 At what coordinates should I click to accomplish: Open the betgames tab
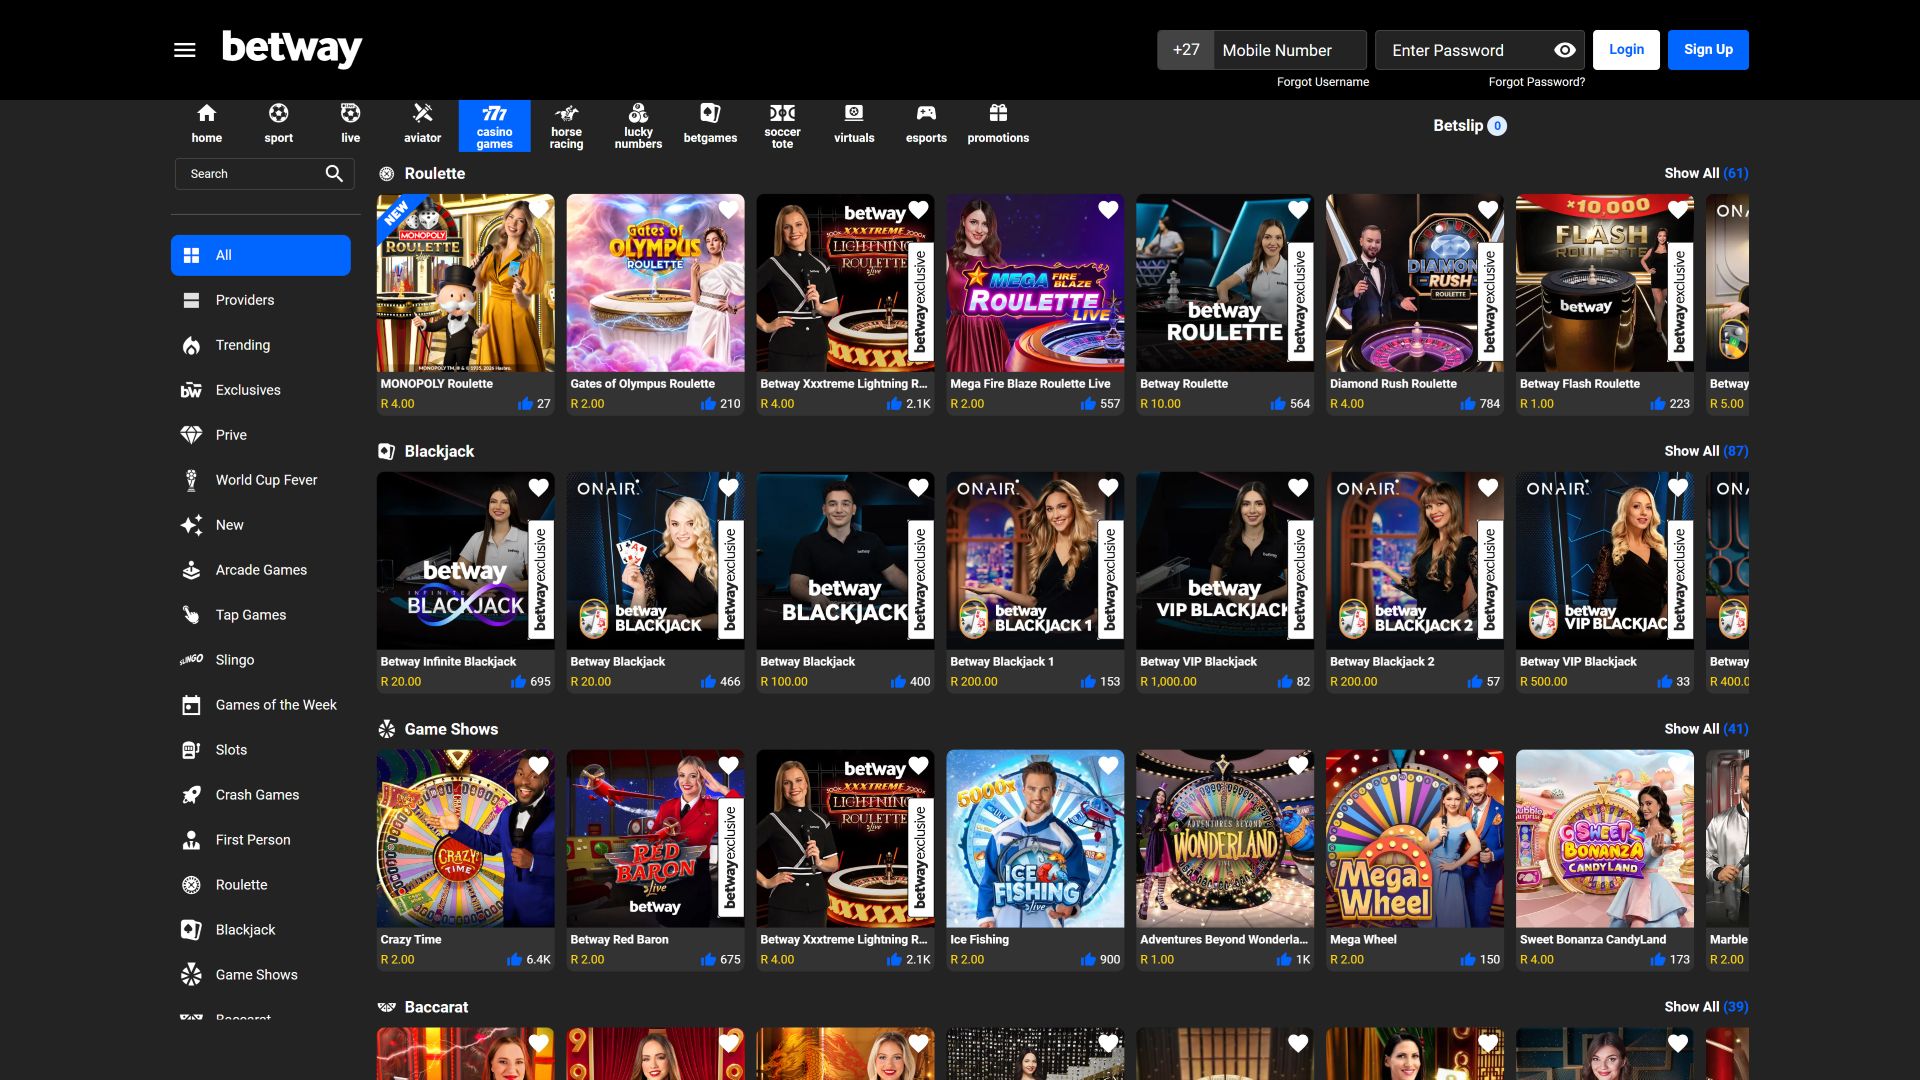click(x=711, y=126)
